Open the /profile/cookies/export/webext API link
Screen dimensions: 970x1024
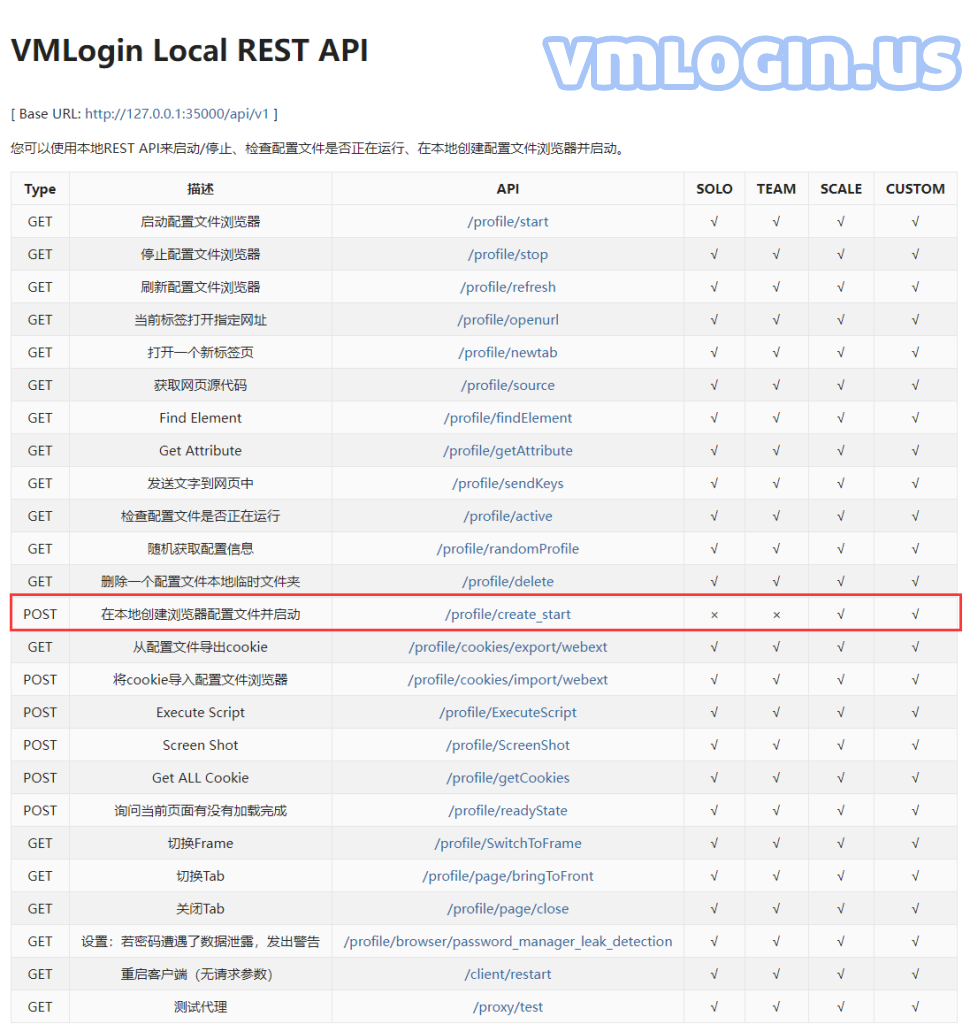point(508,647)
